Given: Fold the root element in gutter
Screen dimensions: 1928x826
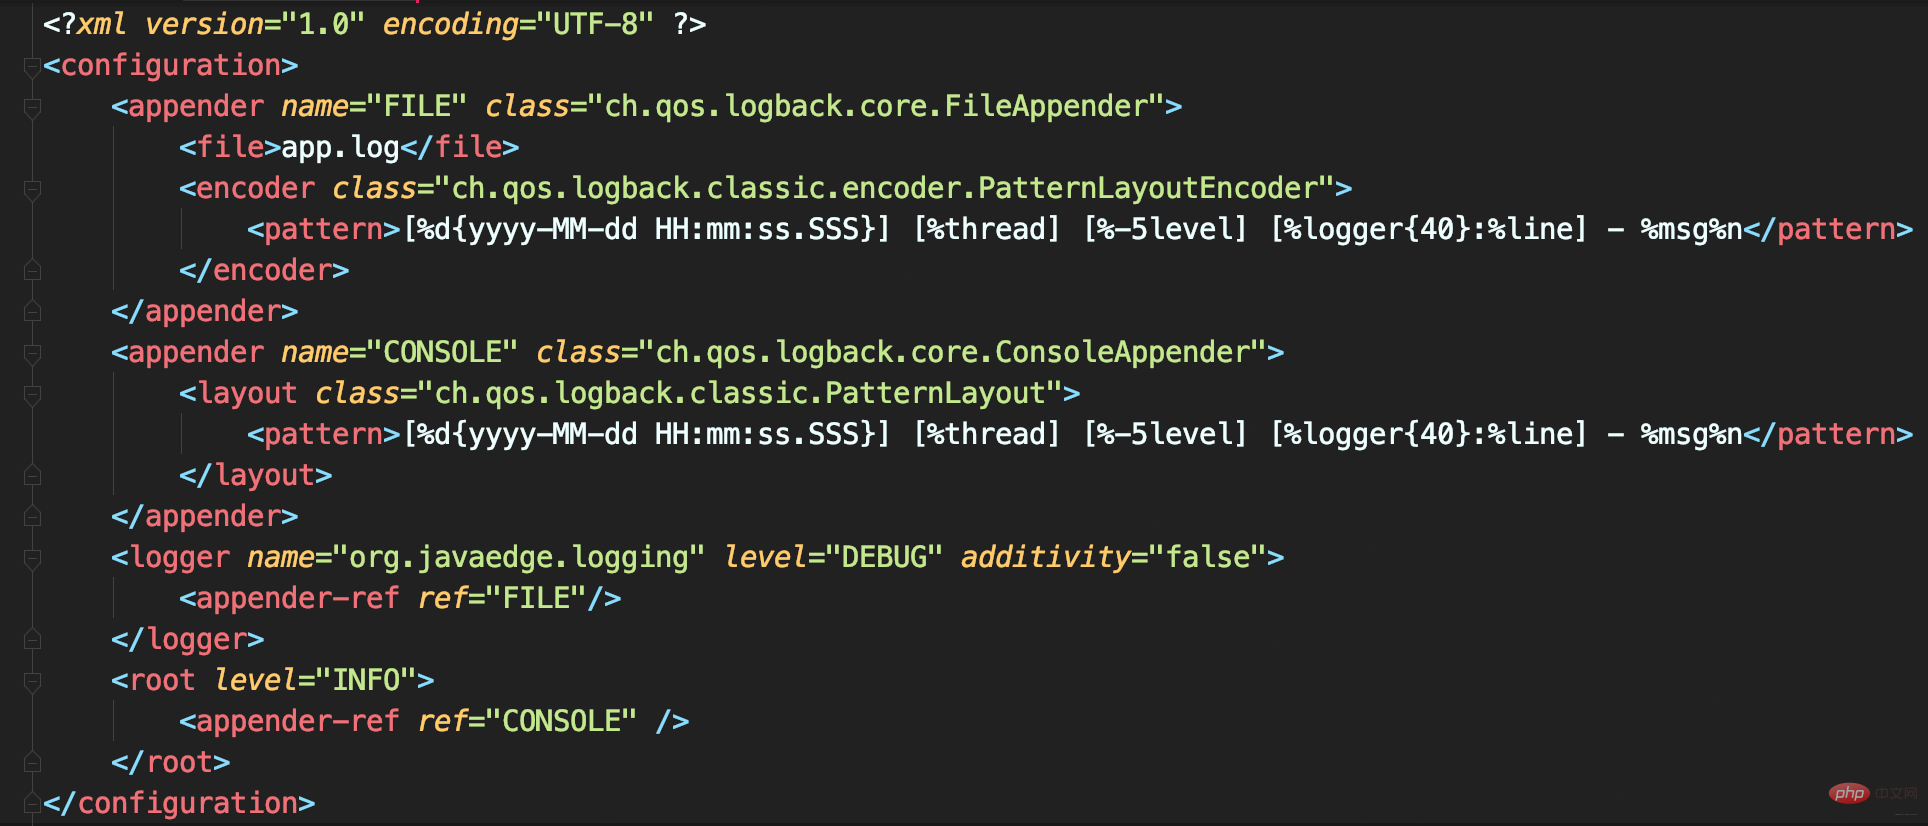Looking at the screenshot, I should [x=32, y=681].
